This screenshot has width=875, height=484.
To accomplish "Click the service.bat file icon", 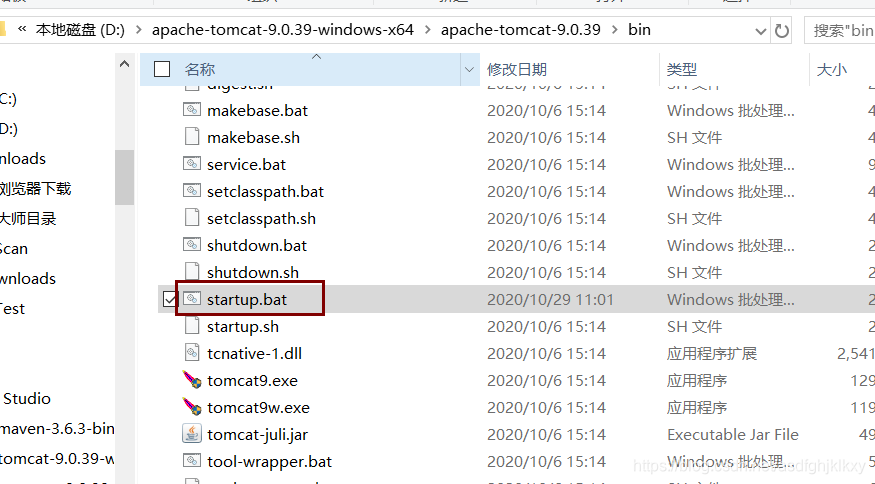I will pos(192,164).
